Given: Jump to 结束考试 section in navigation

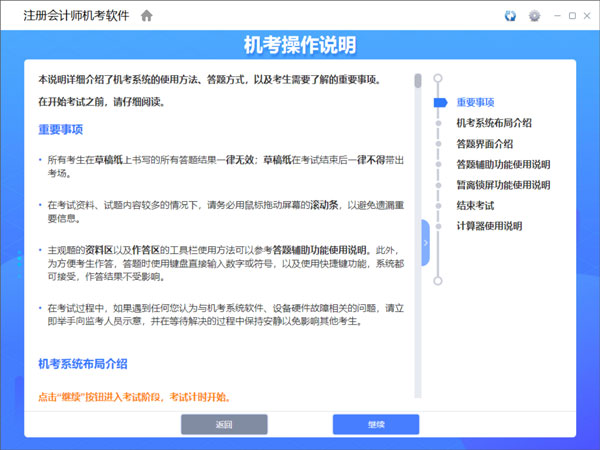Looking at the screenshot, I should click(x=475, y=206).
